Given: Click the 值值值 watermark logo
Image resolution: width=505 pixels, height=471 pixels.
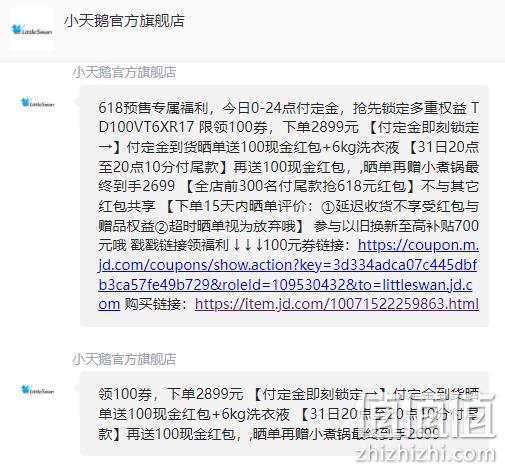Looking at the screenshot, I should pos(430,415).
